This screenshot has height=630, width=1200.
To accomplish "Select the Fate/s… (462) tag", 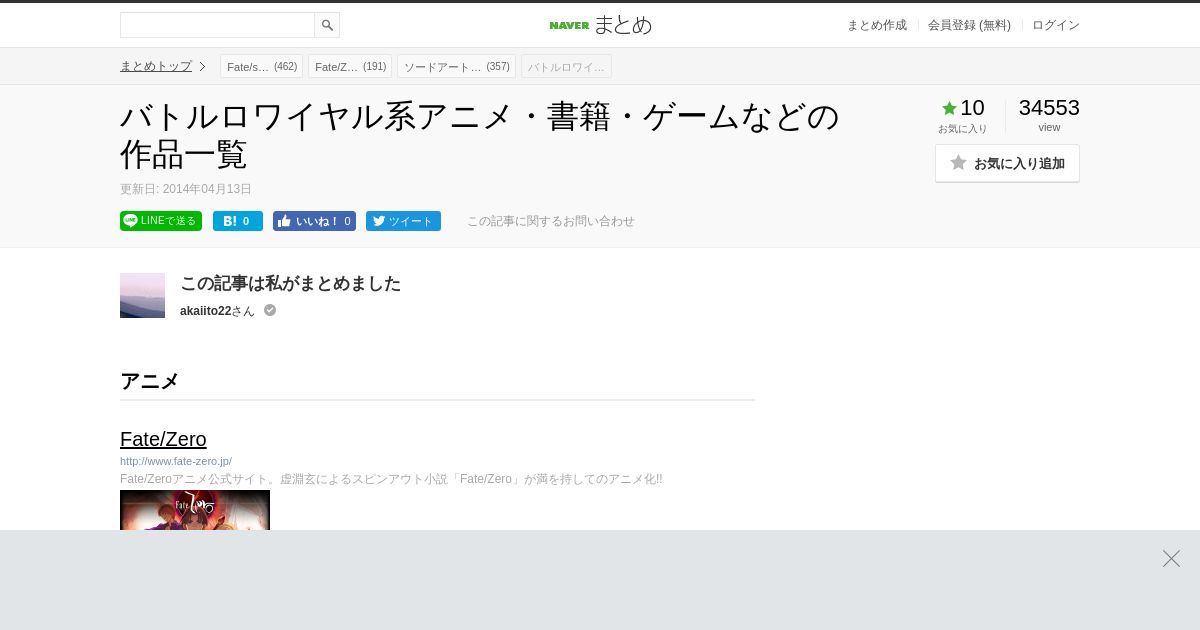I will [x=262, y=66].
